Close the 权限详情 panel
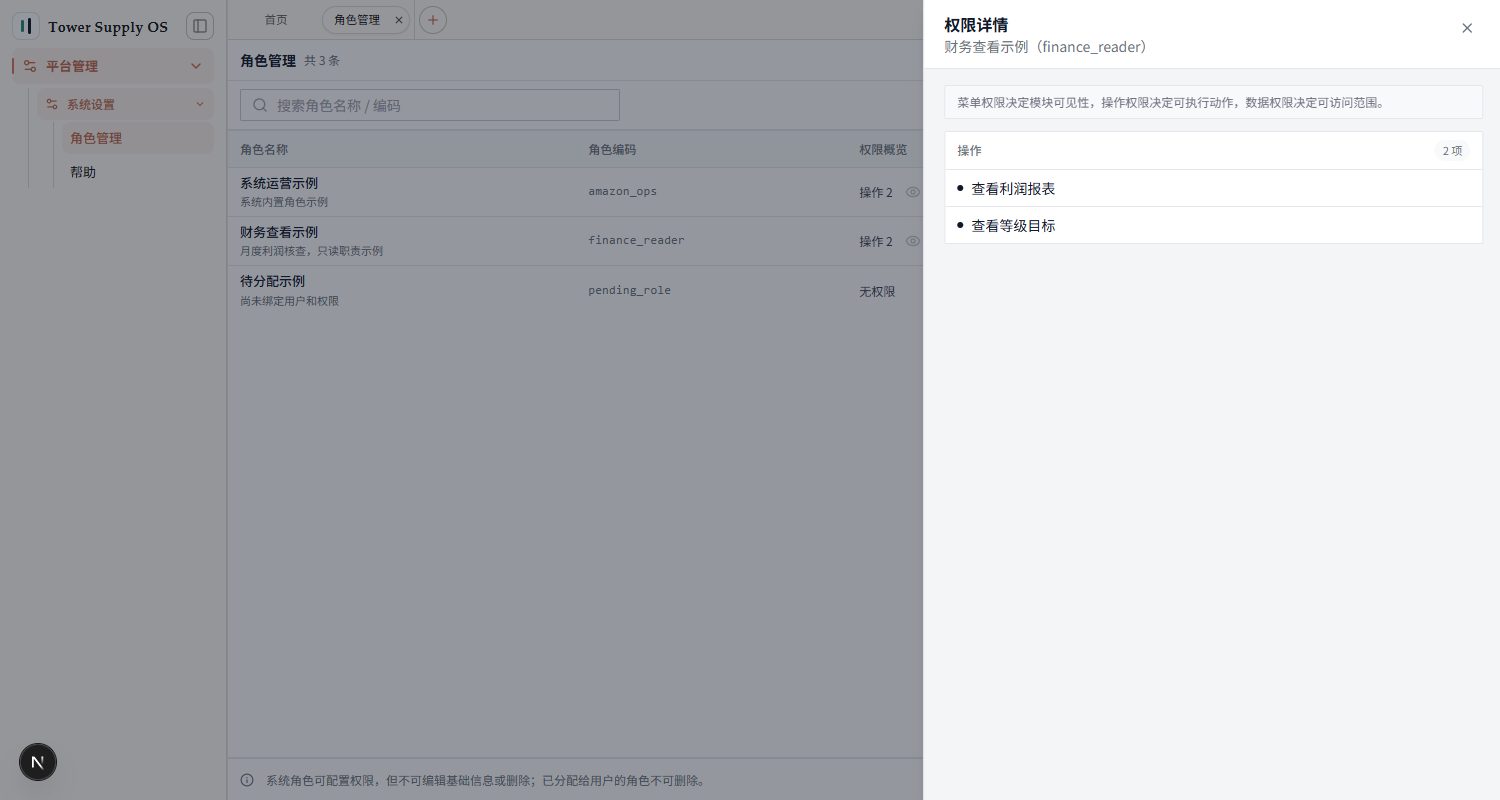 coord(1467,28)
